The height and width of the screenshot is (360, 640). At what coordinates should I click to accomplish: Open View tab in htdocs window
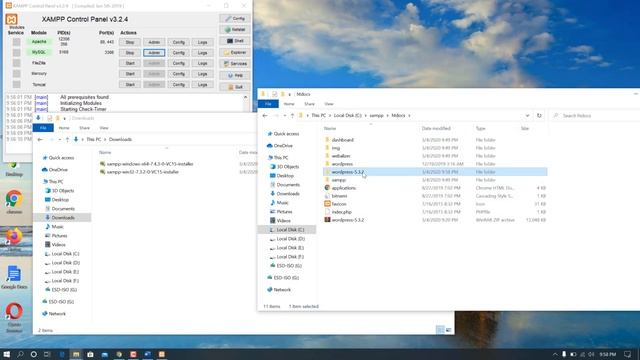329,104
